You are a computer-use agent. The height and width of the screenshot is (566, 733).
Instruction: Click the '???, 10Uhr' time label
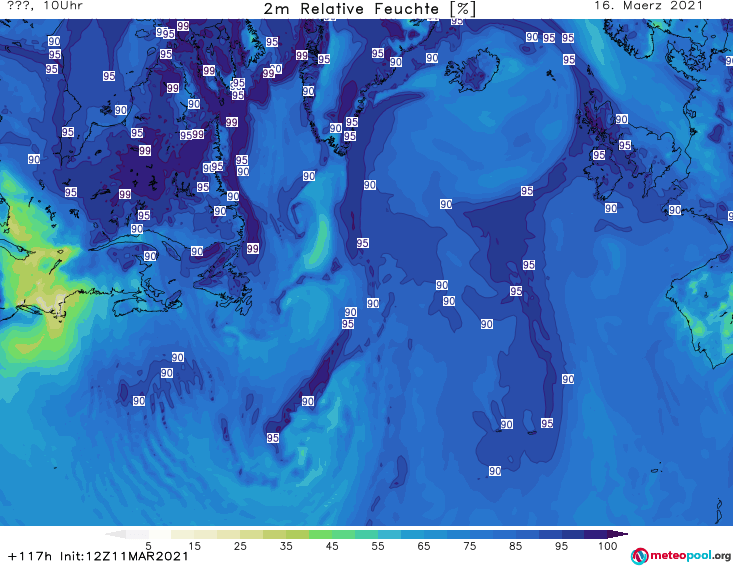45,6
